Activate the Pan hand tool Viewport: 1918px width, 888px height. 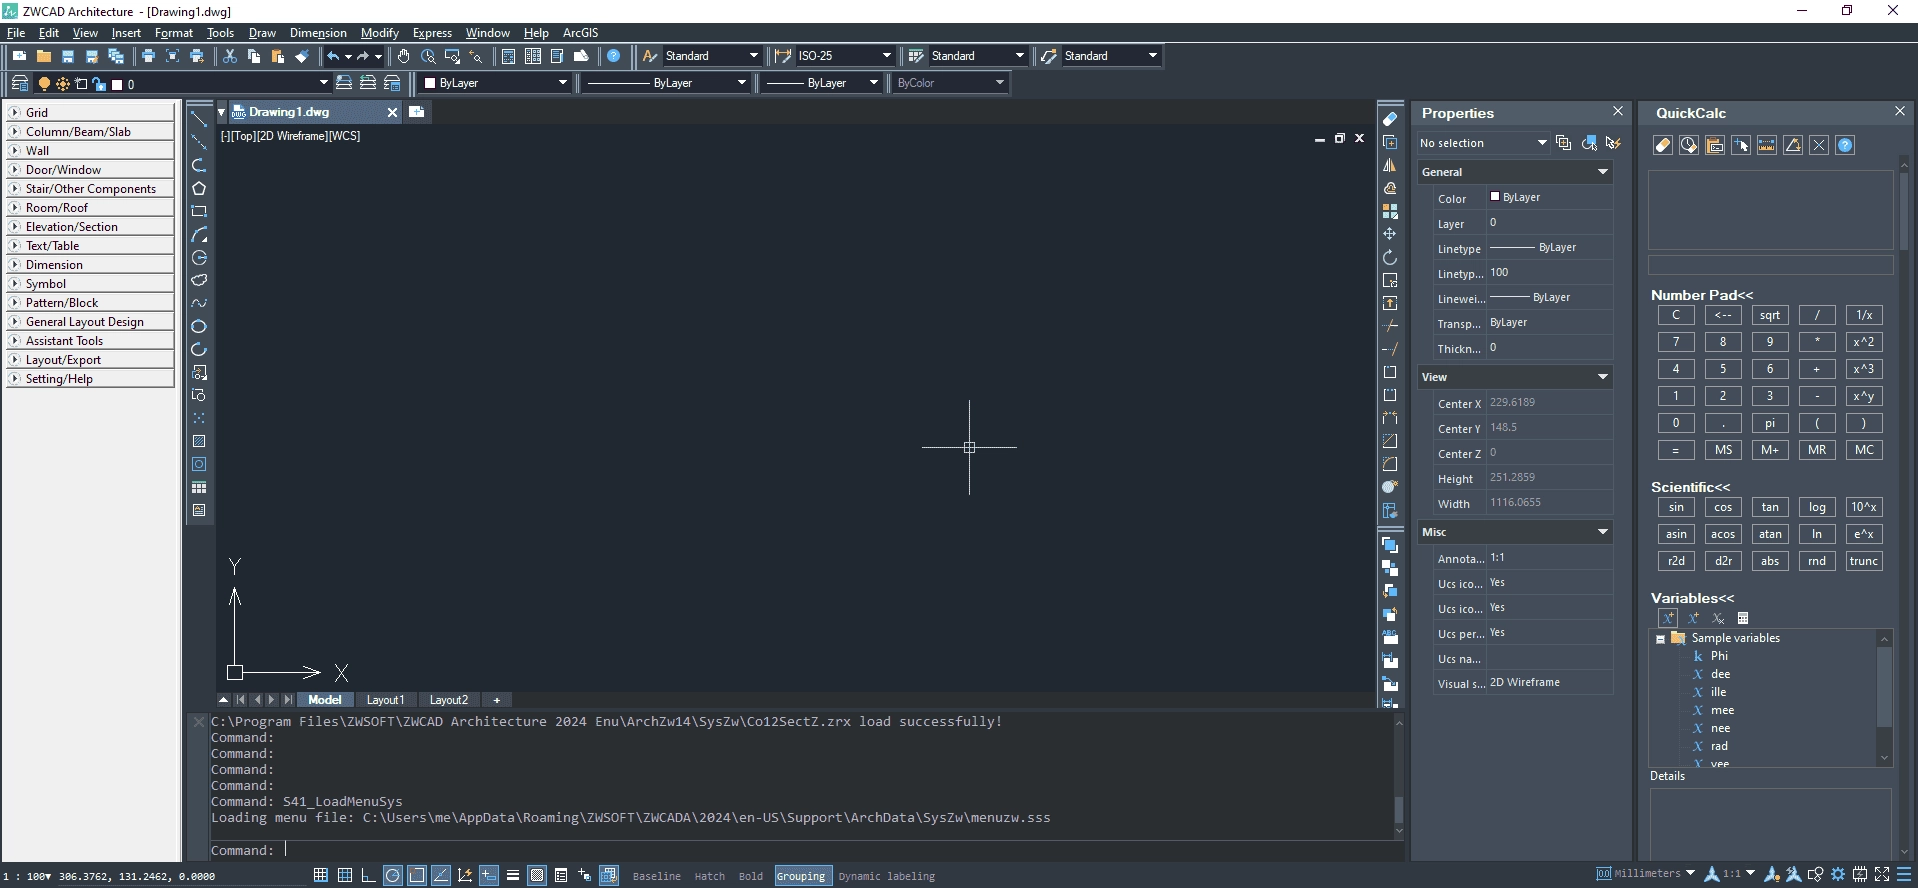pyautogui.click(x=403, y=56)
